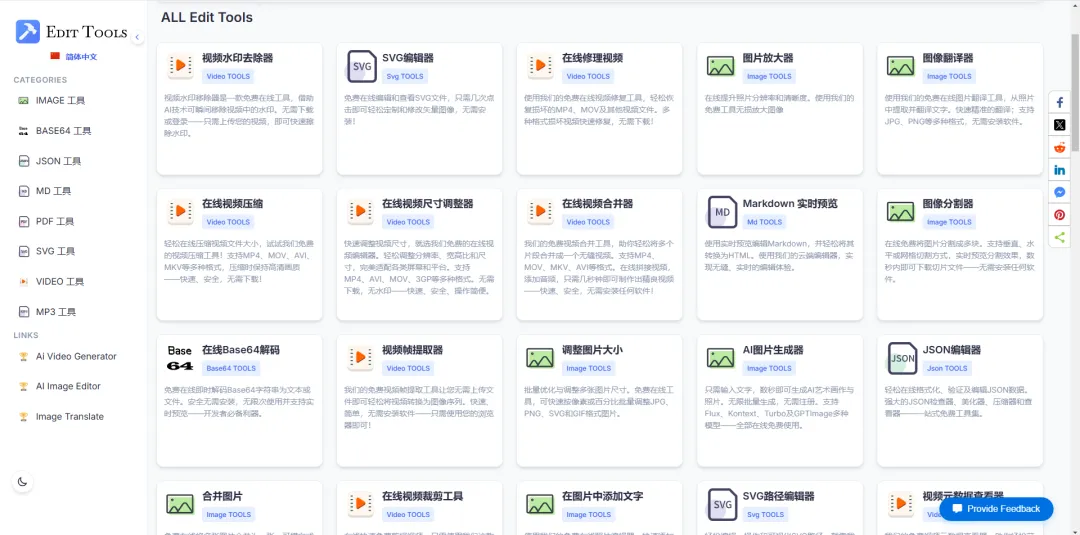
Task: Click Image TOOLS tag under 图像翻译器
Action: tap(949, 76)
